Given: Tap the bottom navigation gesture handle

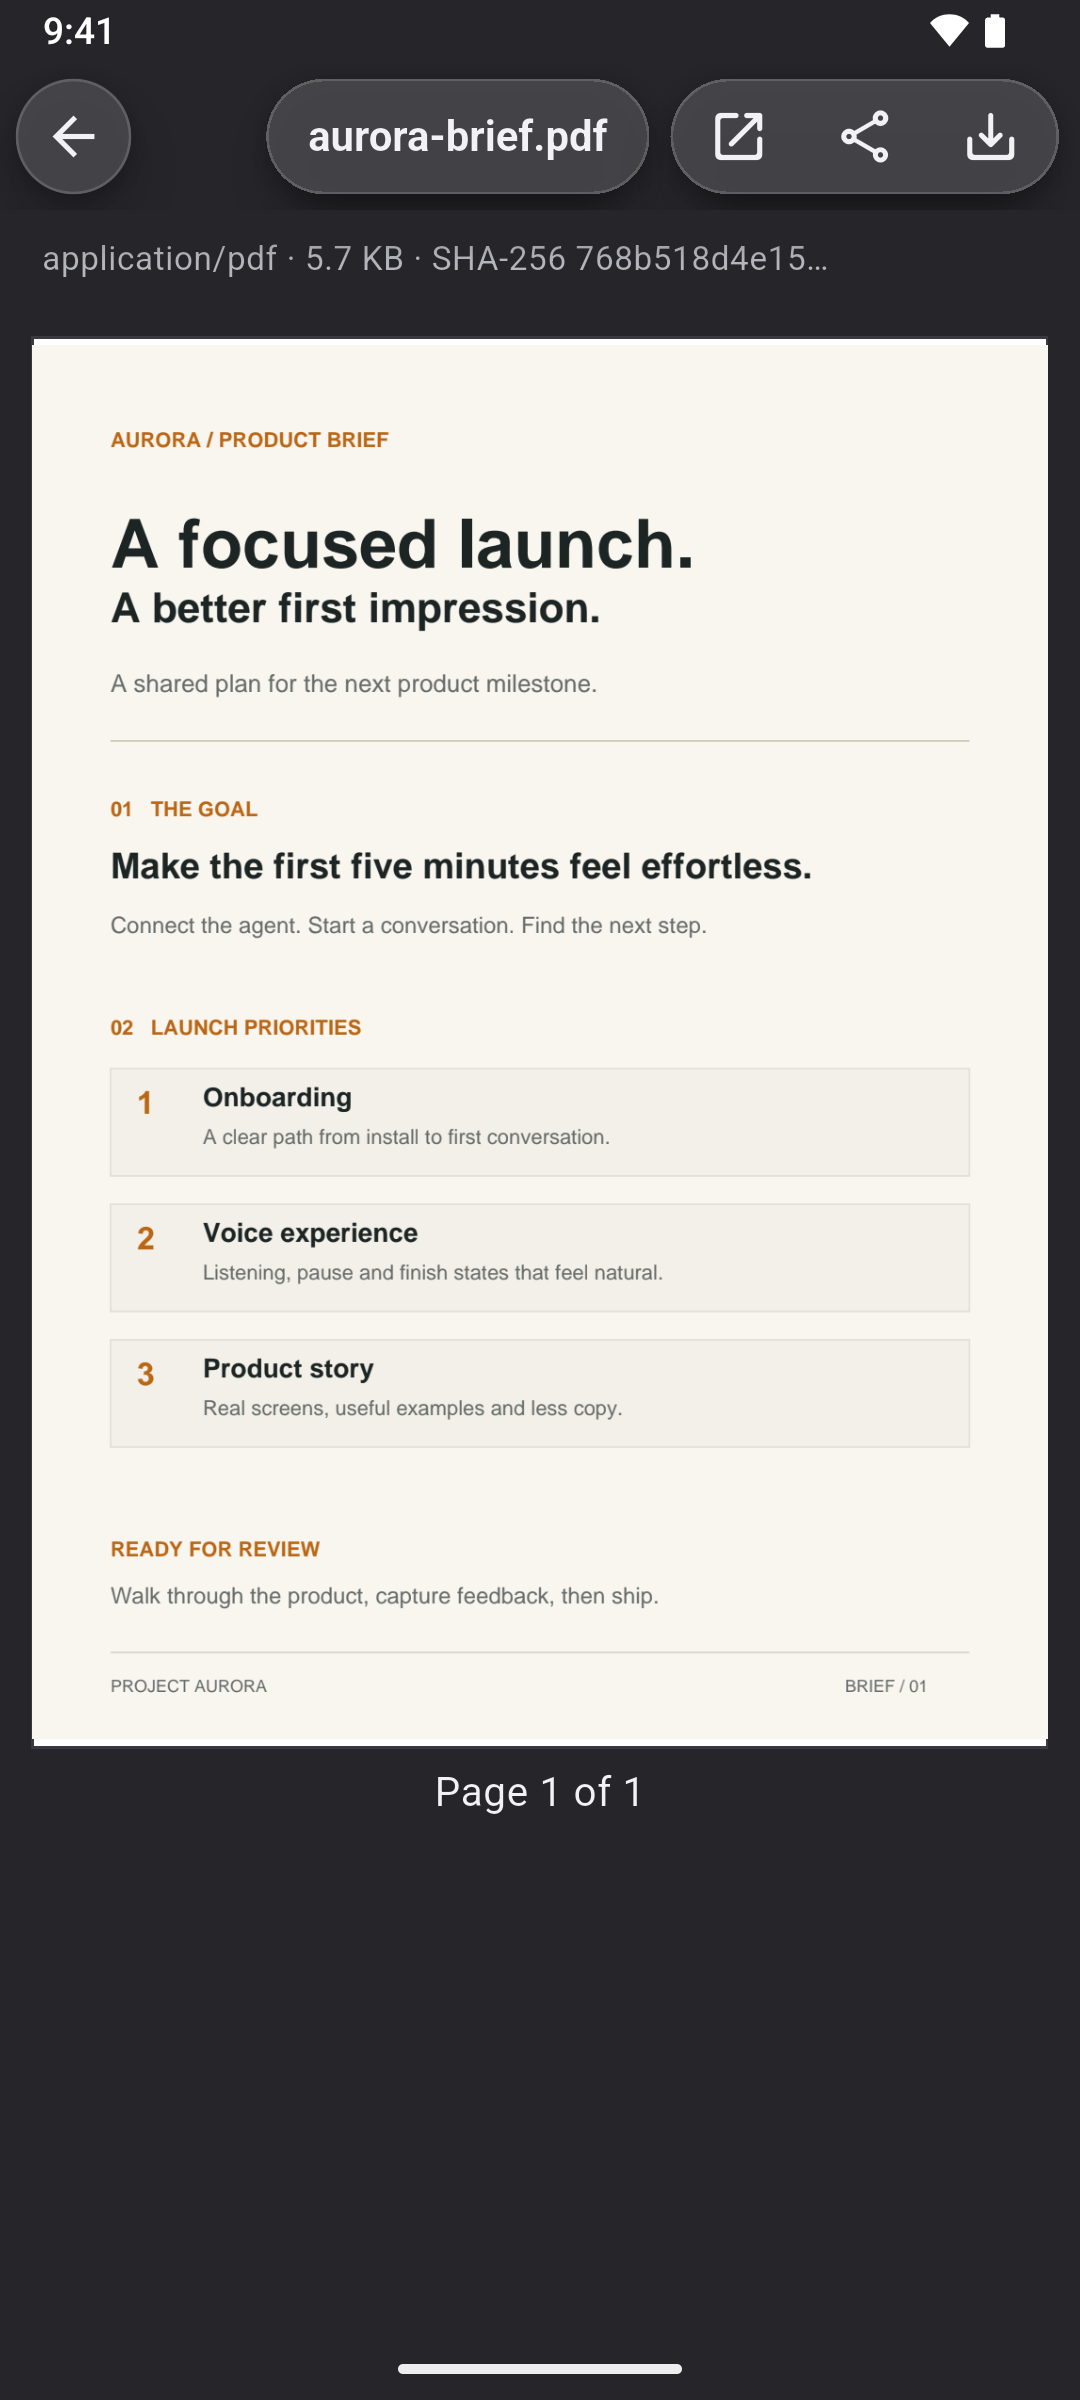Looking at the screenshot, I should pyautogui.click(x=540, y=2368).
